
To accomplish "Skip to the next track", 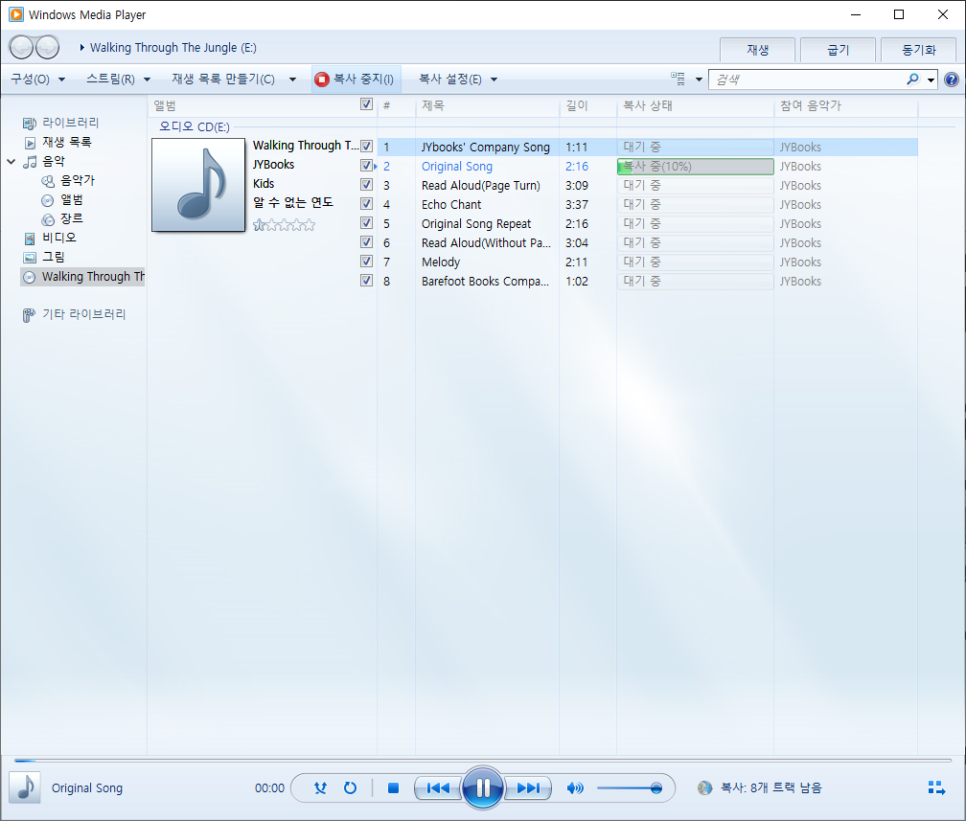I will [528, 788].
